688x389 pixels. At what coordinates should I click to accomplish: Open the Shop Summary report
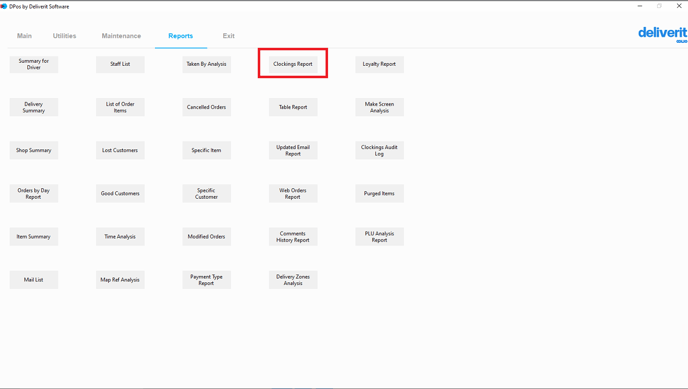click(x=34, y=150)
